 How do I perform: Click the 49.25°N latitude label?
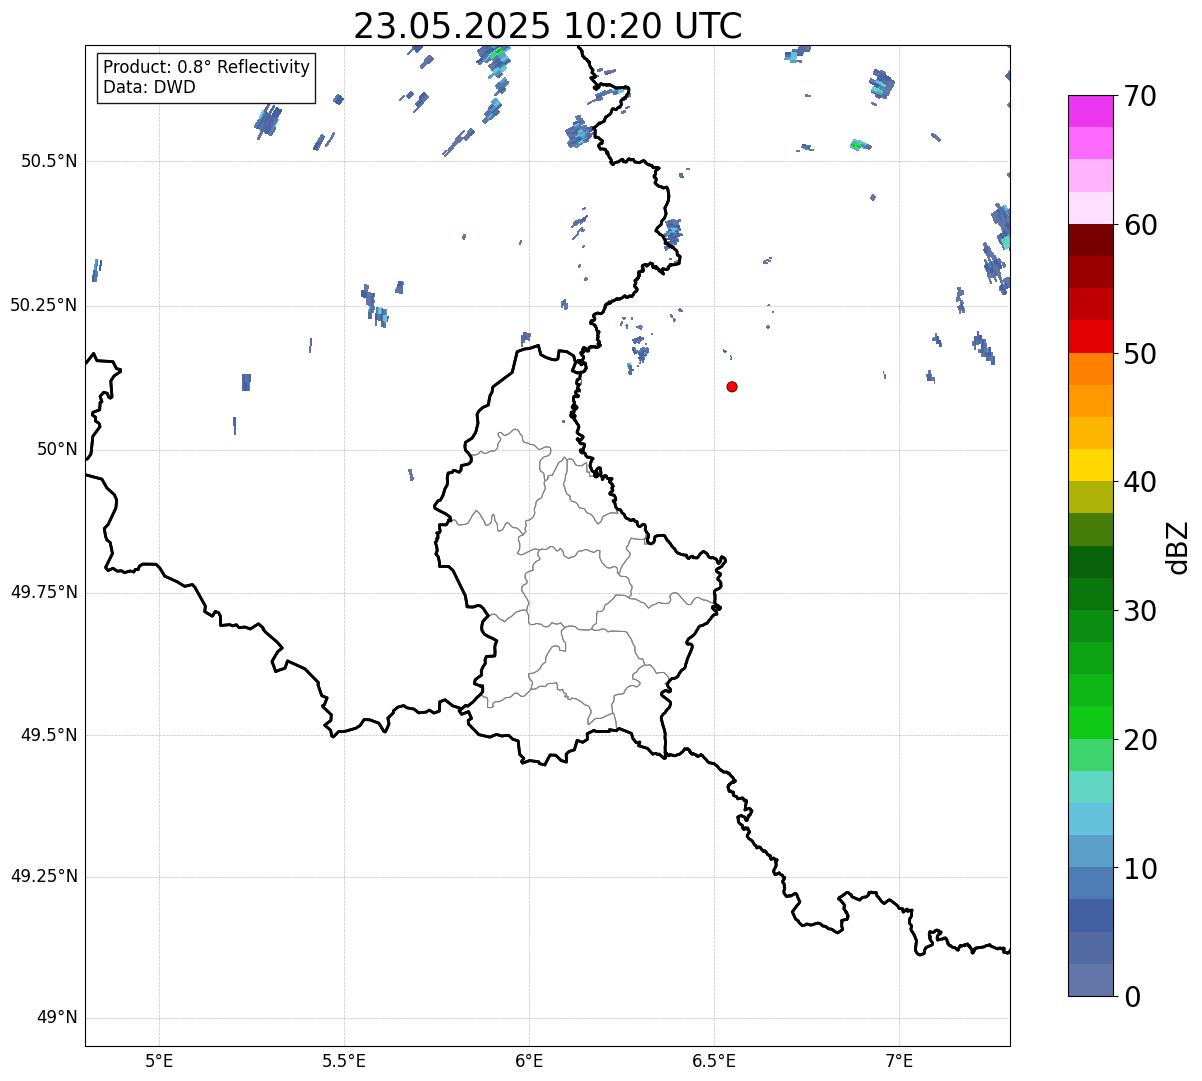44,876
